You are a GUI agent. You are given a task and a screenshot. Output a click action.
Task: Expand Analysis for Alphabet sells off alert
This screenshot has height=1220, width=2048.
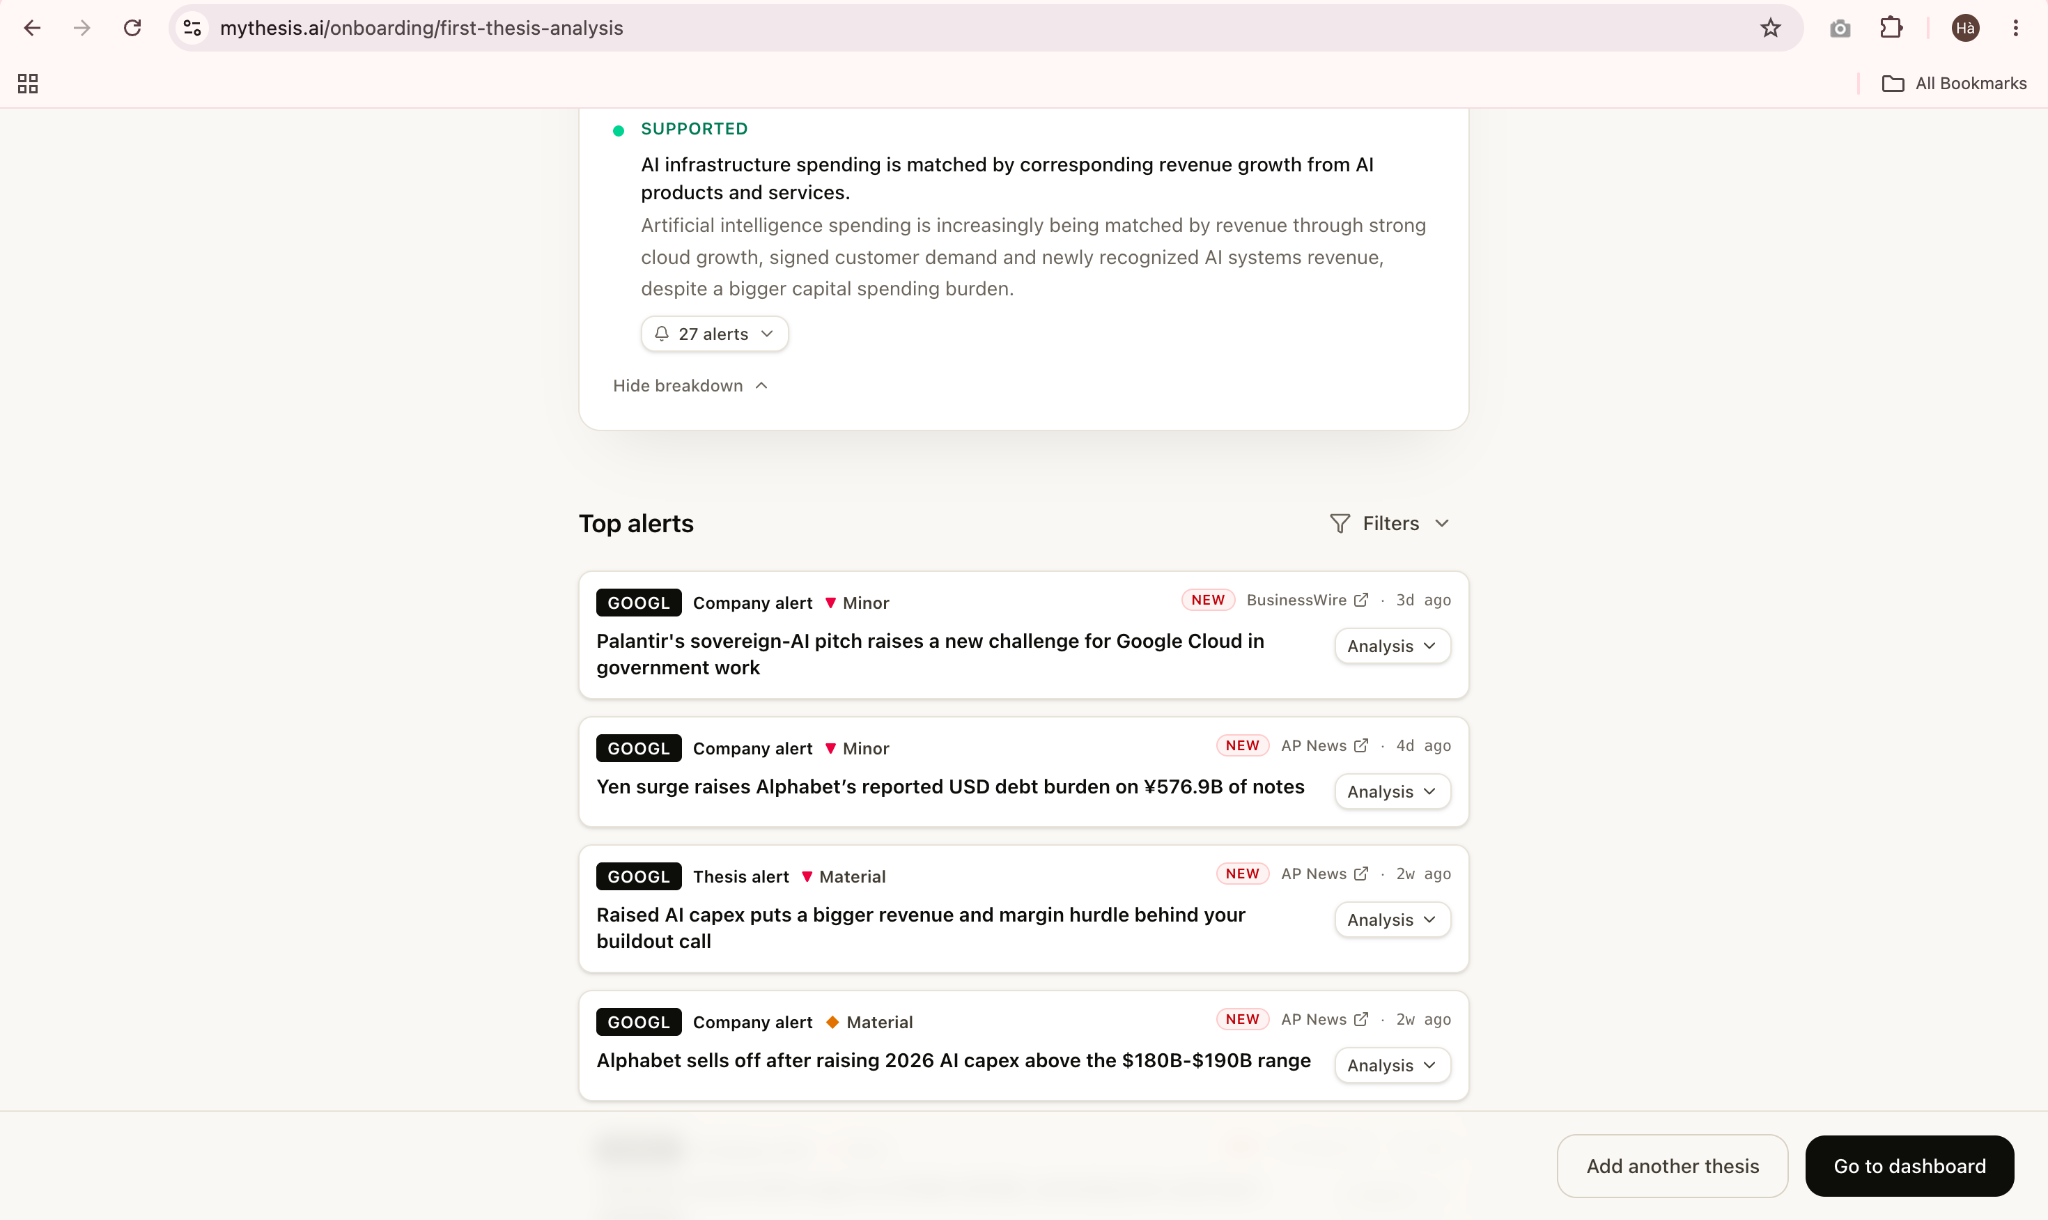coord(1392,1065)
